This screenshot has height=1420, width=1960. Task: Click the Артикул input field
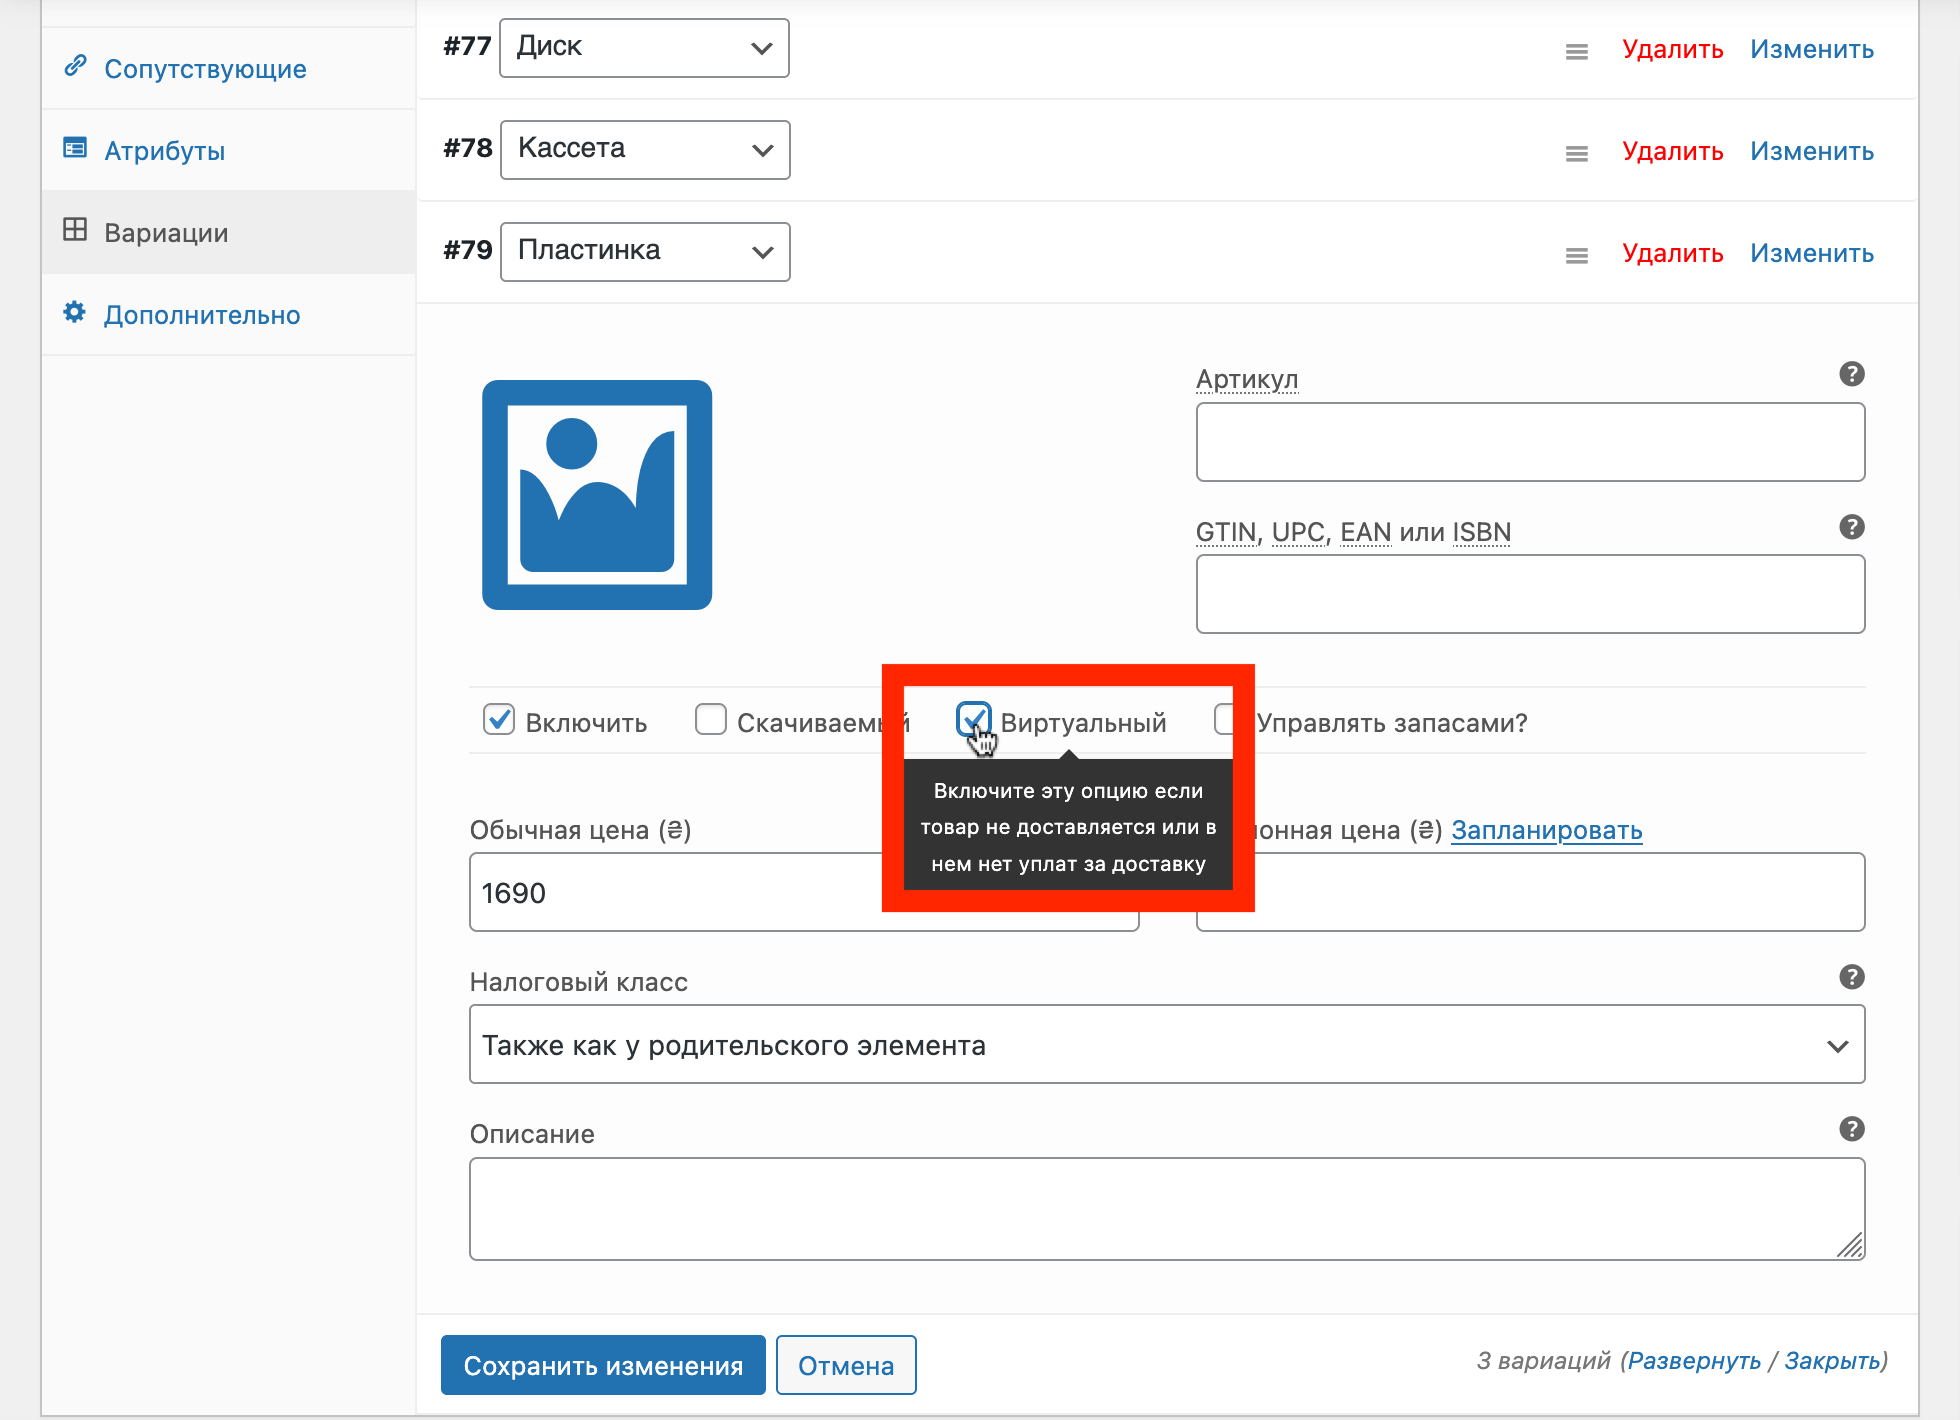(1530, 442)
